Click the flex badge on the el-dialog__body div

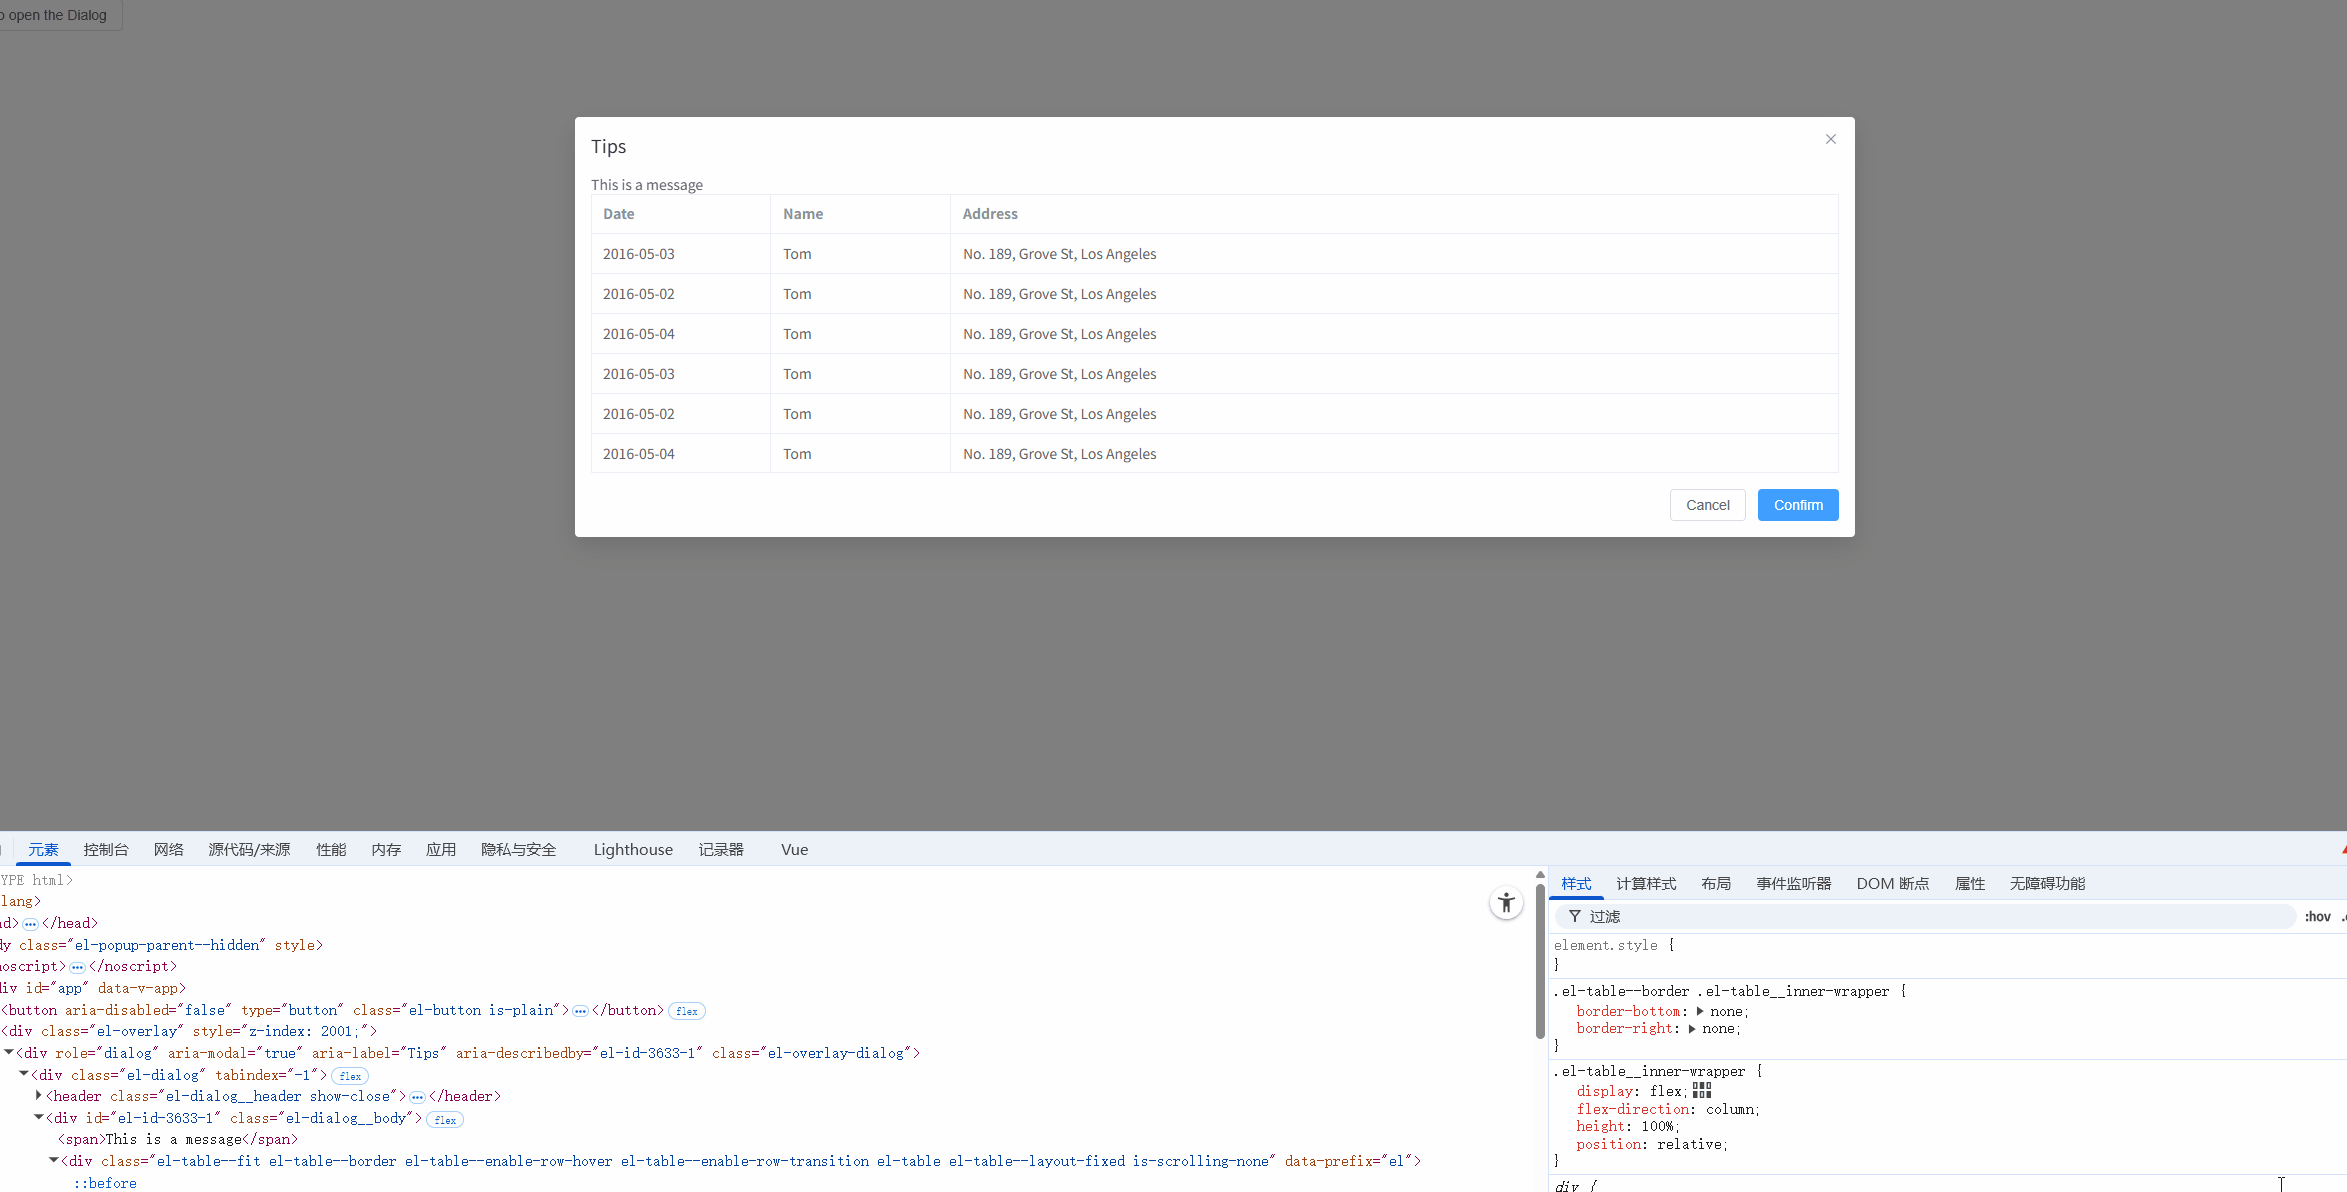pyautogui.click(x=445, y=1120)
